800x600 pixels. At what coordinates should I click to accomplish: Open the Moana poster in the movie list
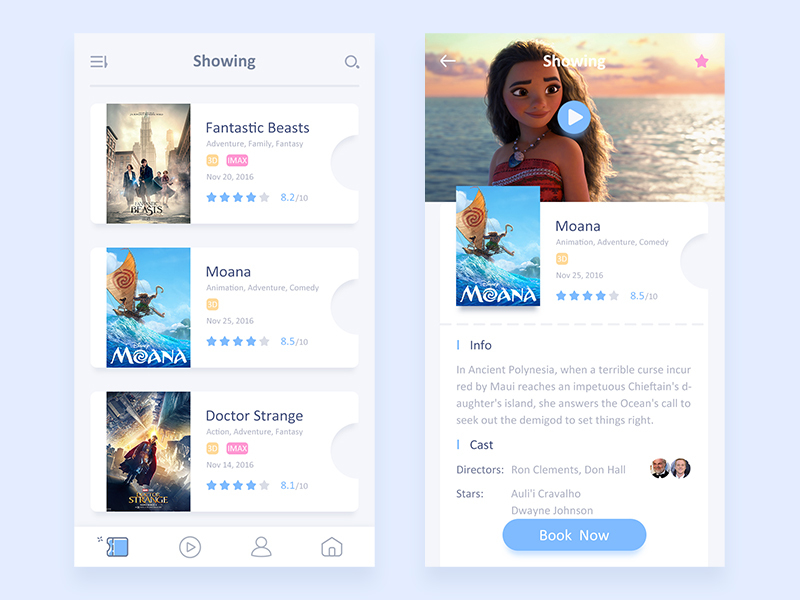[148, 308]
